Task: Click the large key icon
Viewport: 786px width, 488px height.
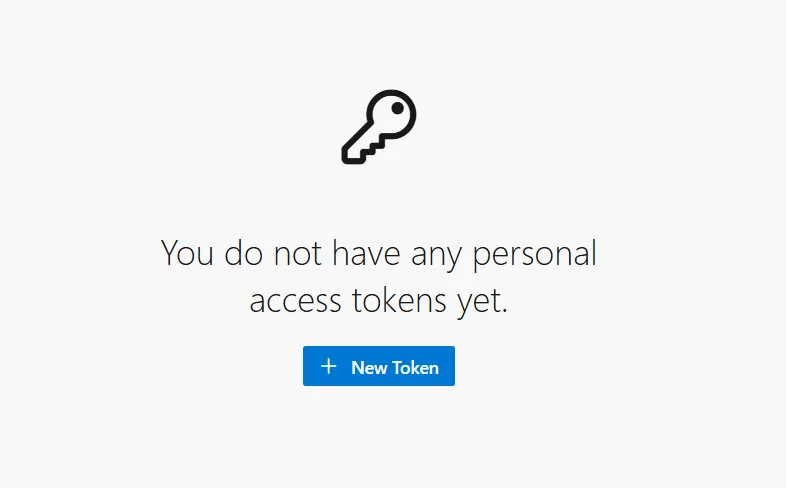Action: tap(378, 127)
